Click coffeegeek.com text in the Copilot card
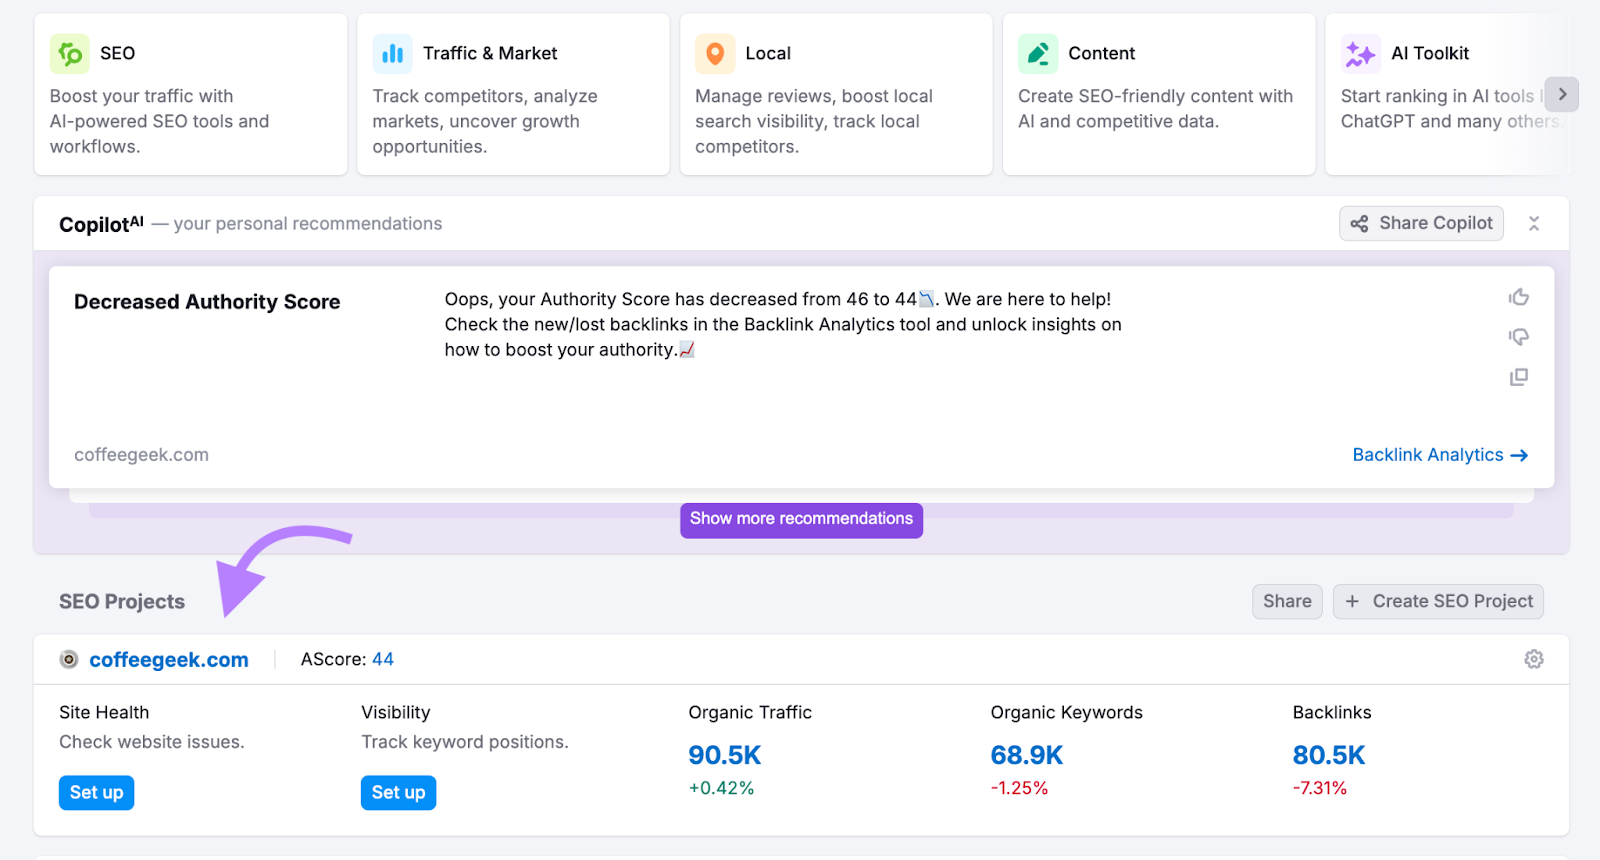The height and width of the screenshot is (860, 1600). [x=141, y=455]
